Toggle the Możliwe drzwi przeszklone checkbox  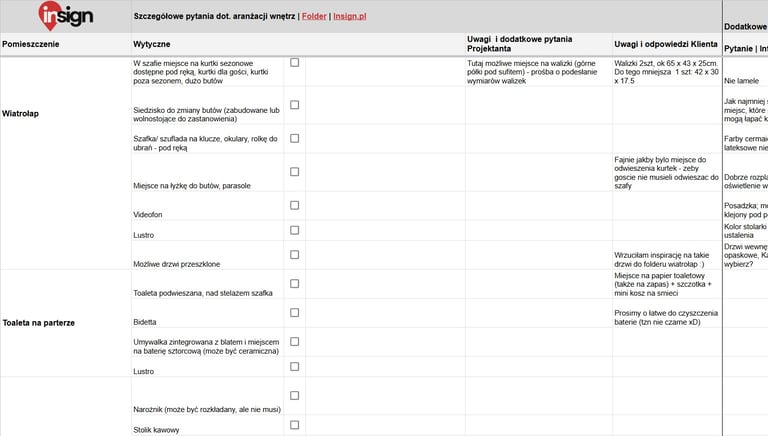tap(295, 255)
